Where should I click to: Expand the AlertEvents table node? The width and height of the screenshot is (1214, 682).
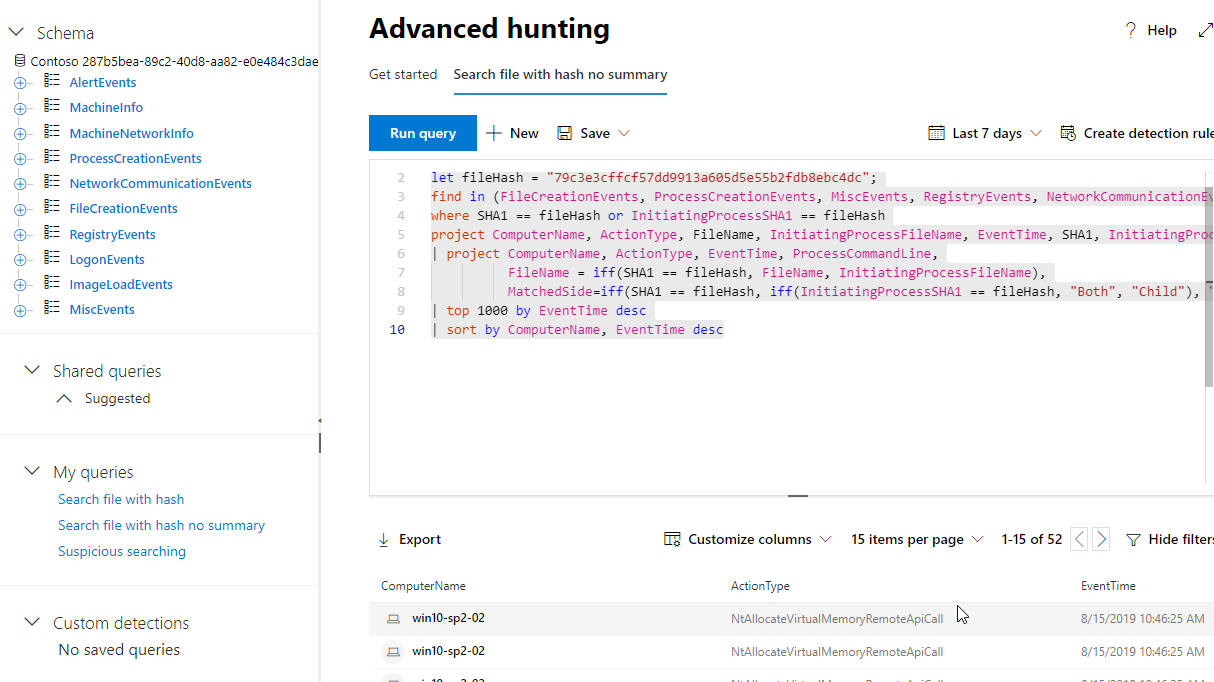click(x=20, y=83)
